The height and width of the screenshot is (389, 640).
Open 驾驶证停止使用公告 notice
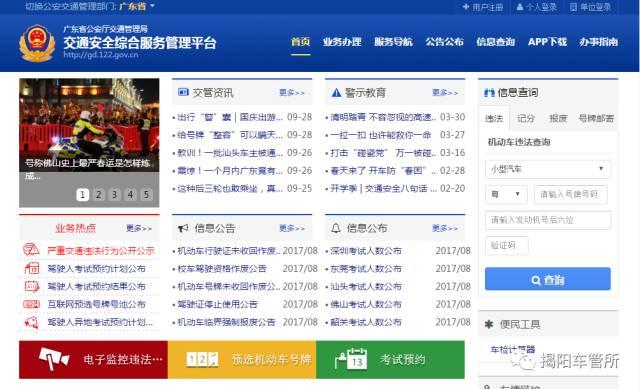click(x=218, y=305)
